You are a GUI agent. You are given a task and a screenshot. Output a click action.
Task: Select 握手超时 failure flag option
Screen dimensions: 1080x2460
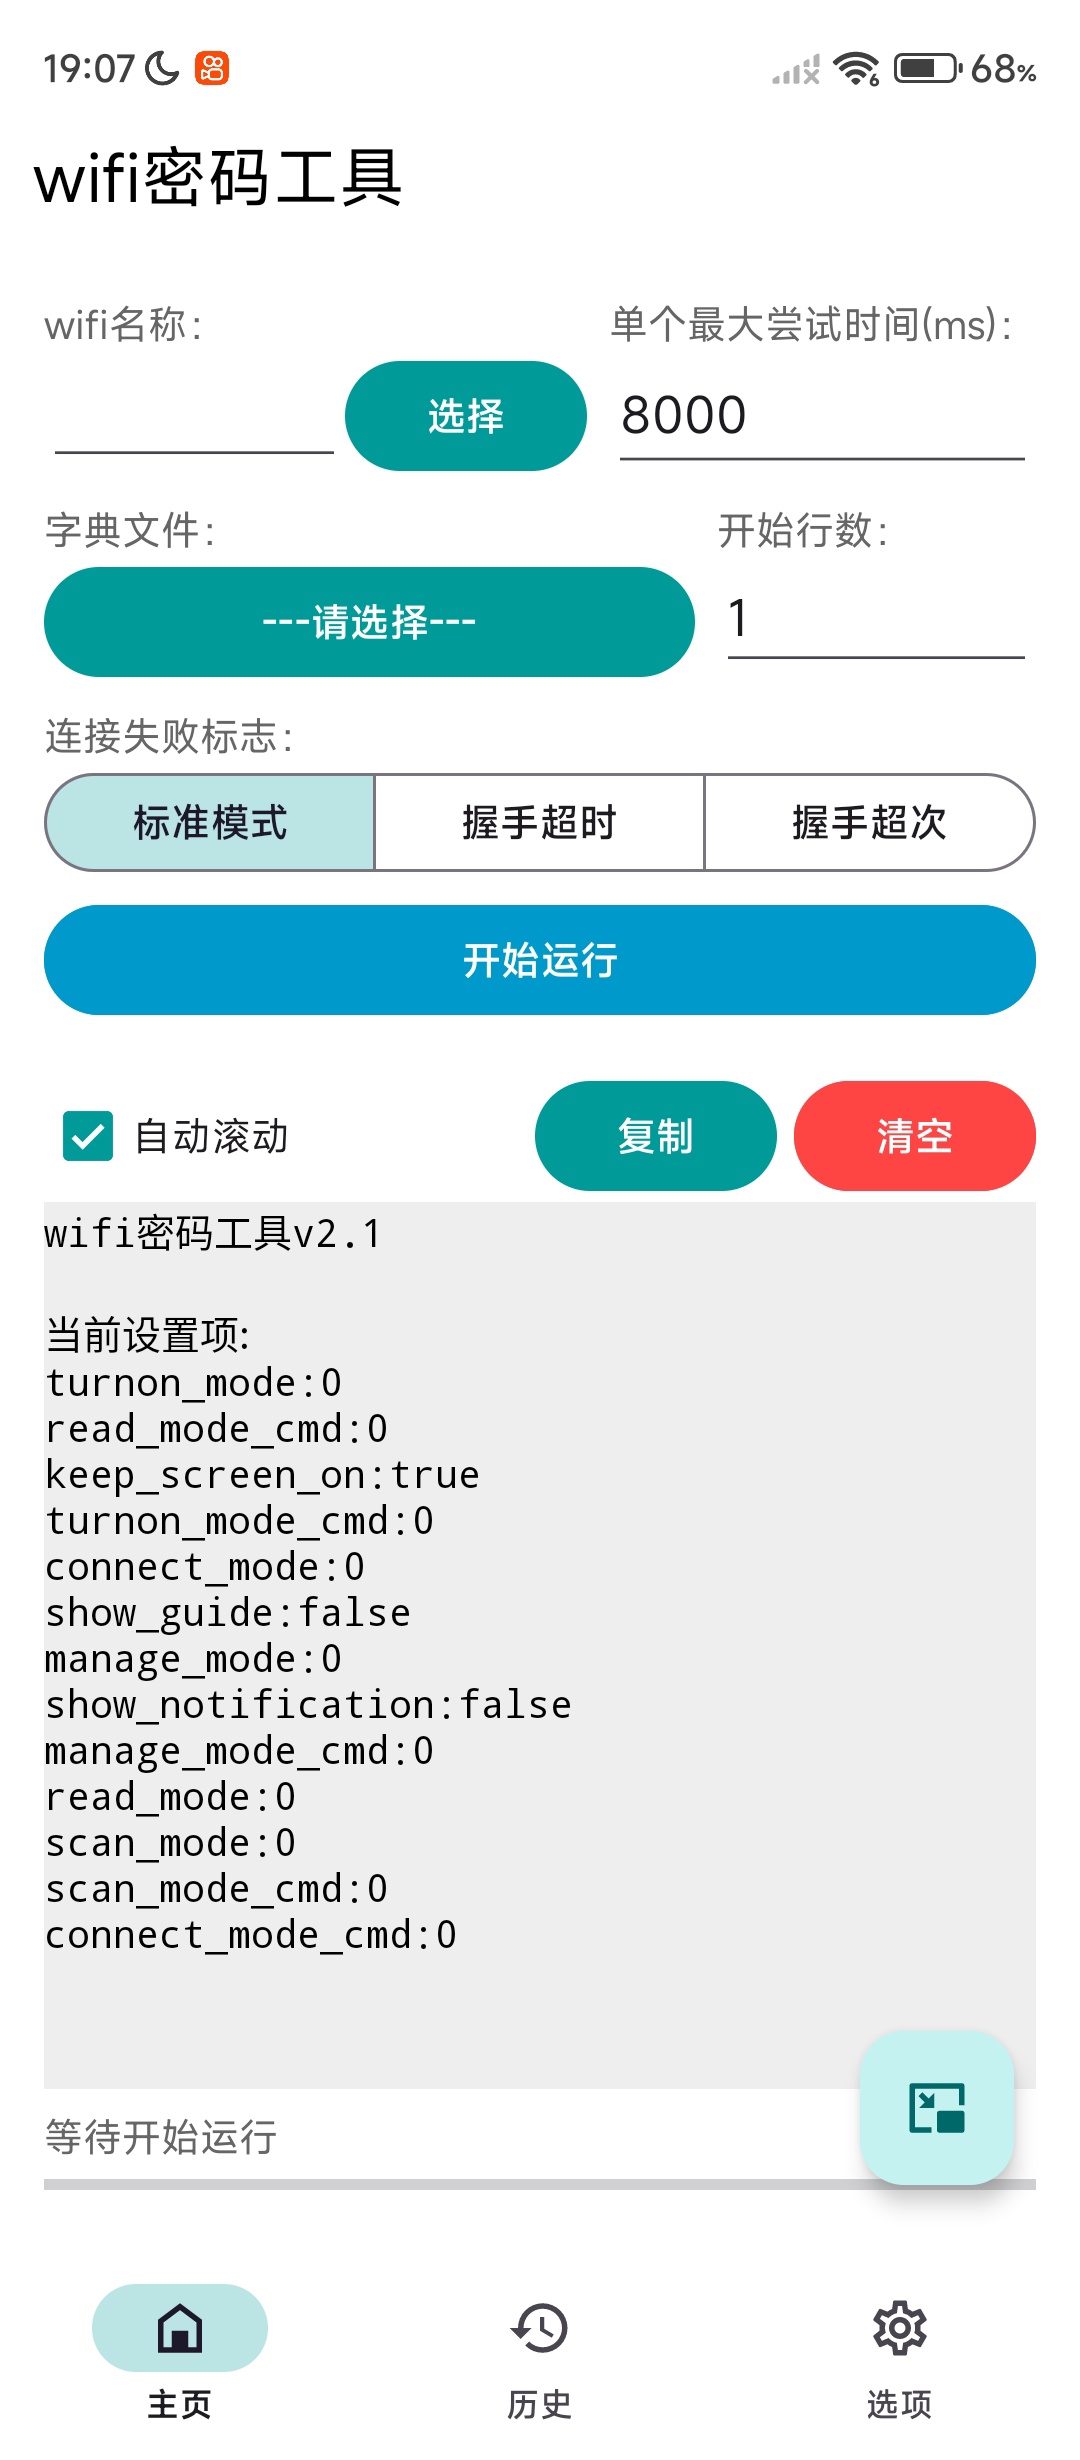[539, 823]
